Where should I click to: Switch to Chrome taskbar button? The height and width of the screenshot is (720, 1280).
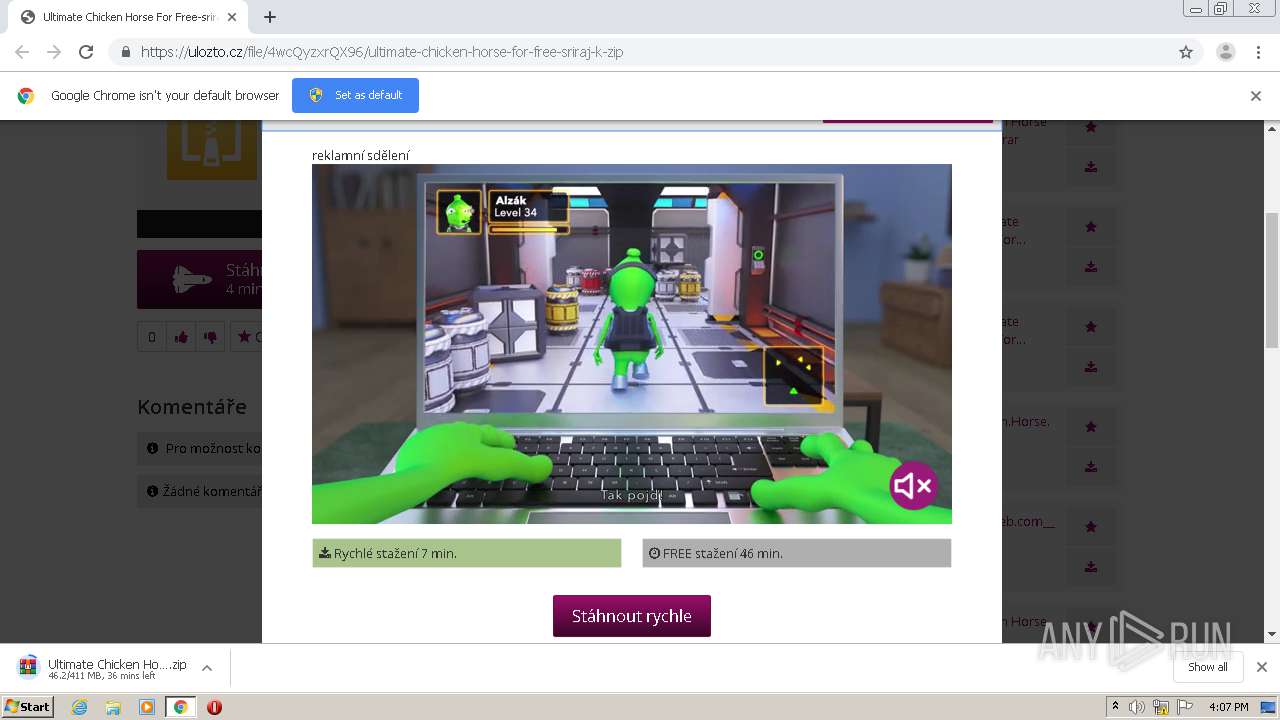click(180, 707)
